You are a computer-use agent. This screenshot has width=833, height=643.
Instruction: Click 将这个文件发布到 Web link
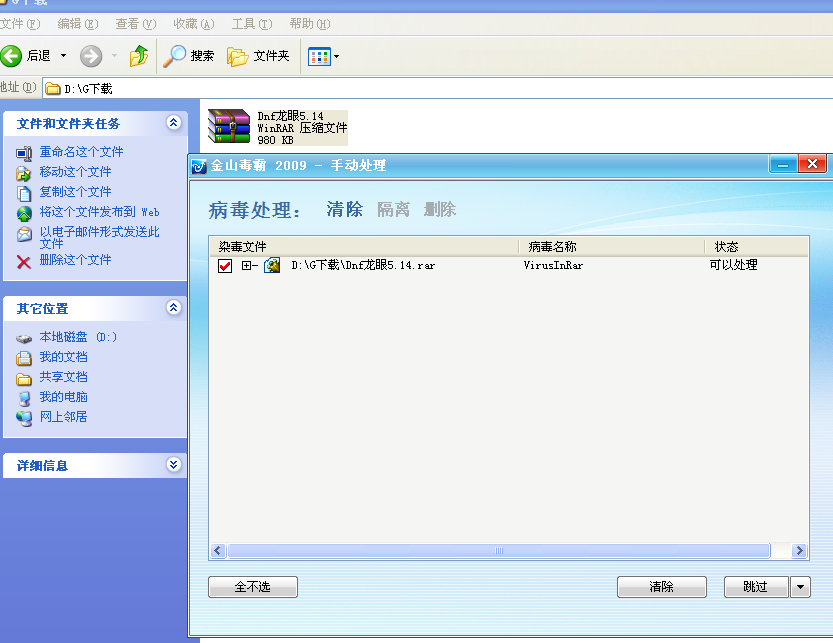click(99, 212)
